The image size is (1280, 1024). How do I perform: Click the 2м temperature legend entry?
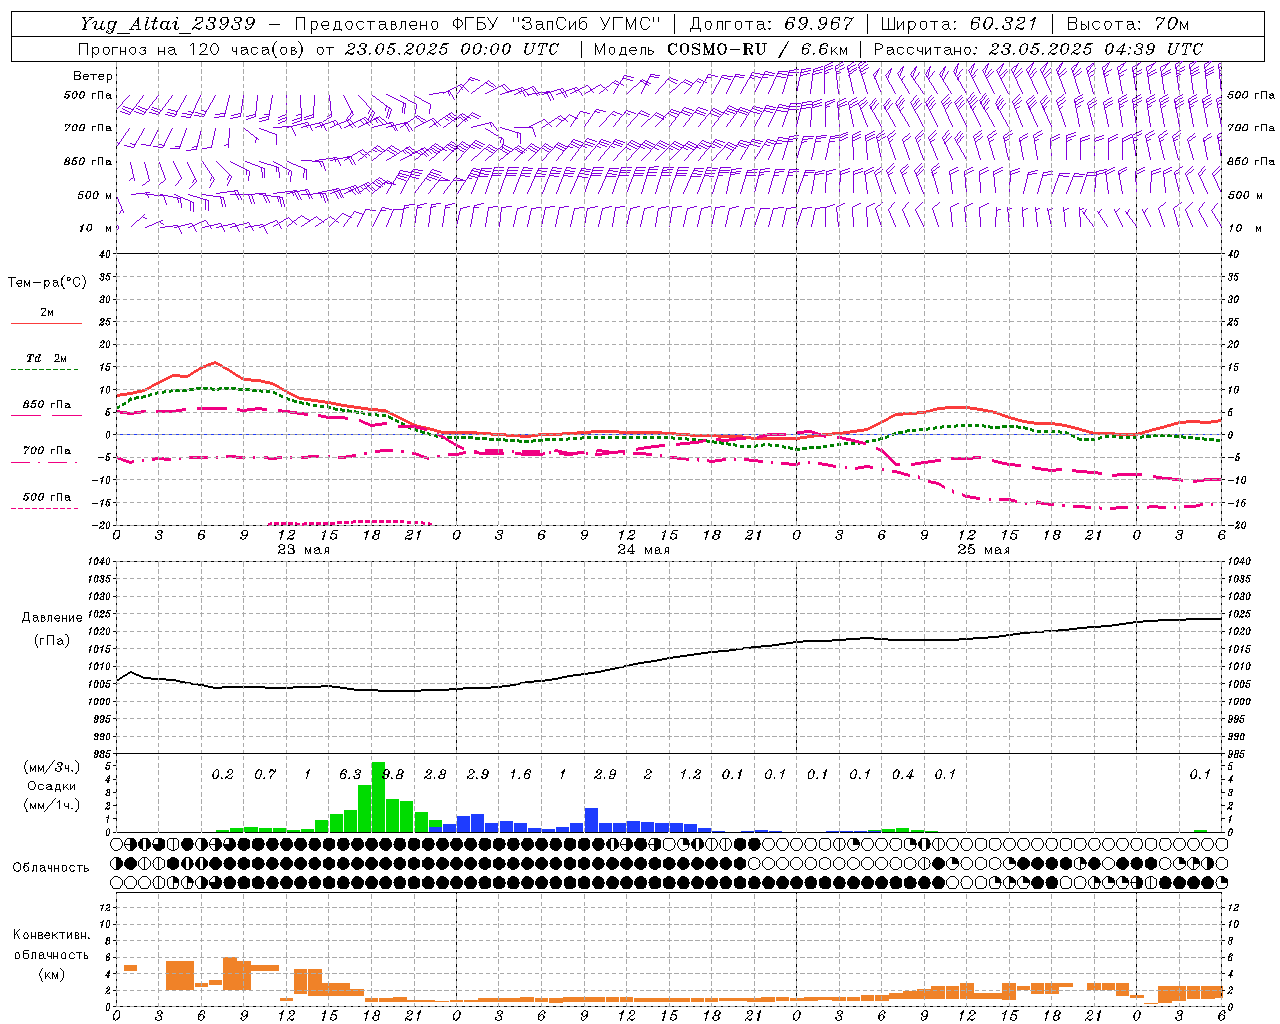tap(47, 312)
